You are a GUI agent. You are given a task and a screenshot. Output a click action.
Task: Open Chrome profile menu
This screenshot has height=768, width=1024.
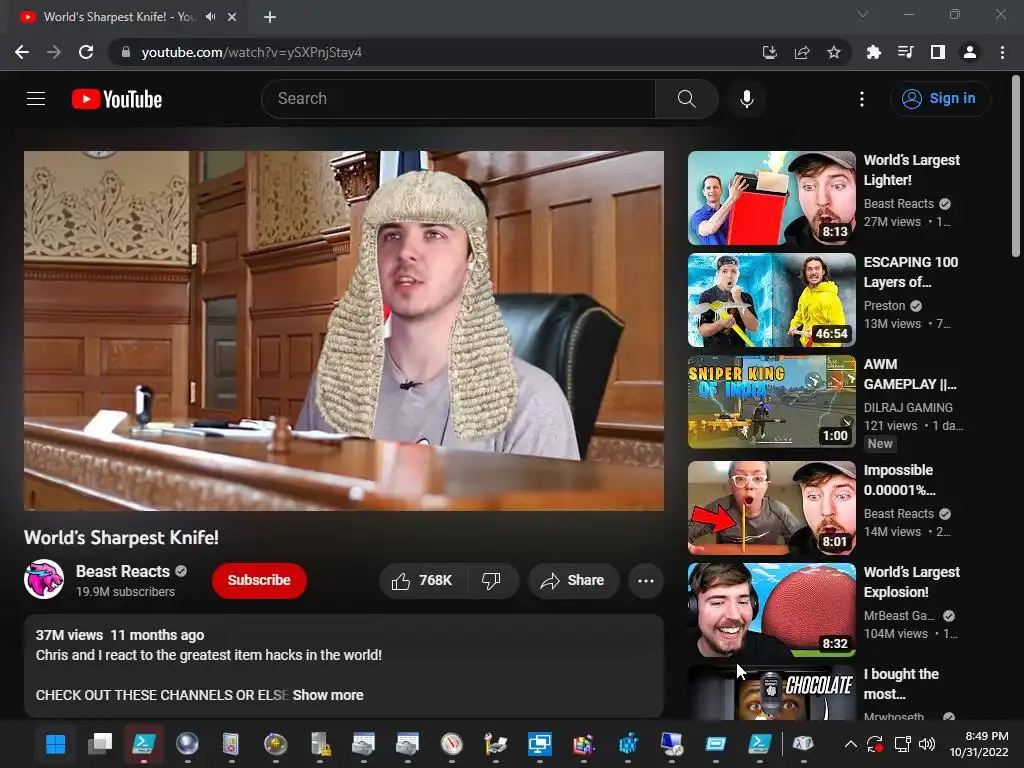[x=970, y=52]
